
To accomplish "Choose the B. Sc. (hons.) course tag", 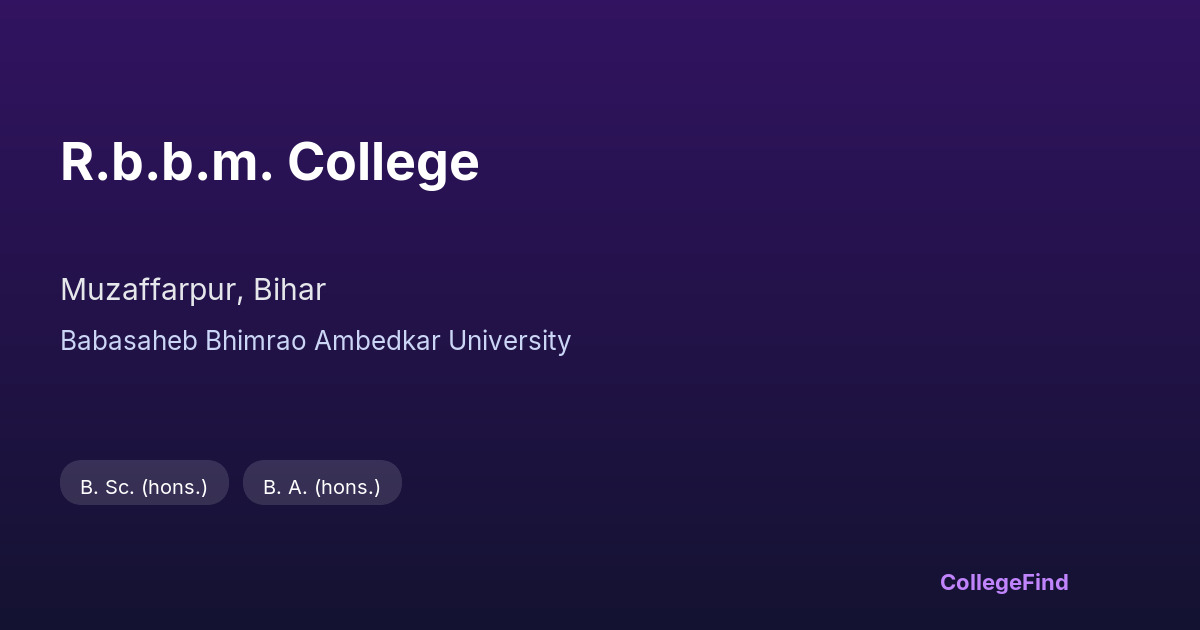I will coord(144,487).
